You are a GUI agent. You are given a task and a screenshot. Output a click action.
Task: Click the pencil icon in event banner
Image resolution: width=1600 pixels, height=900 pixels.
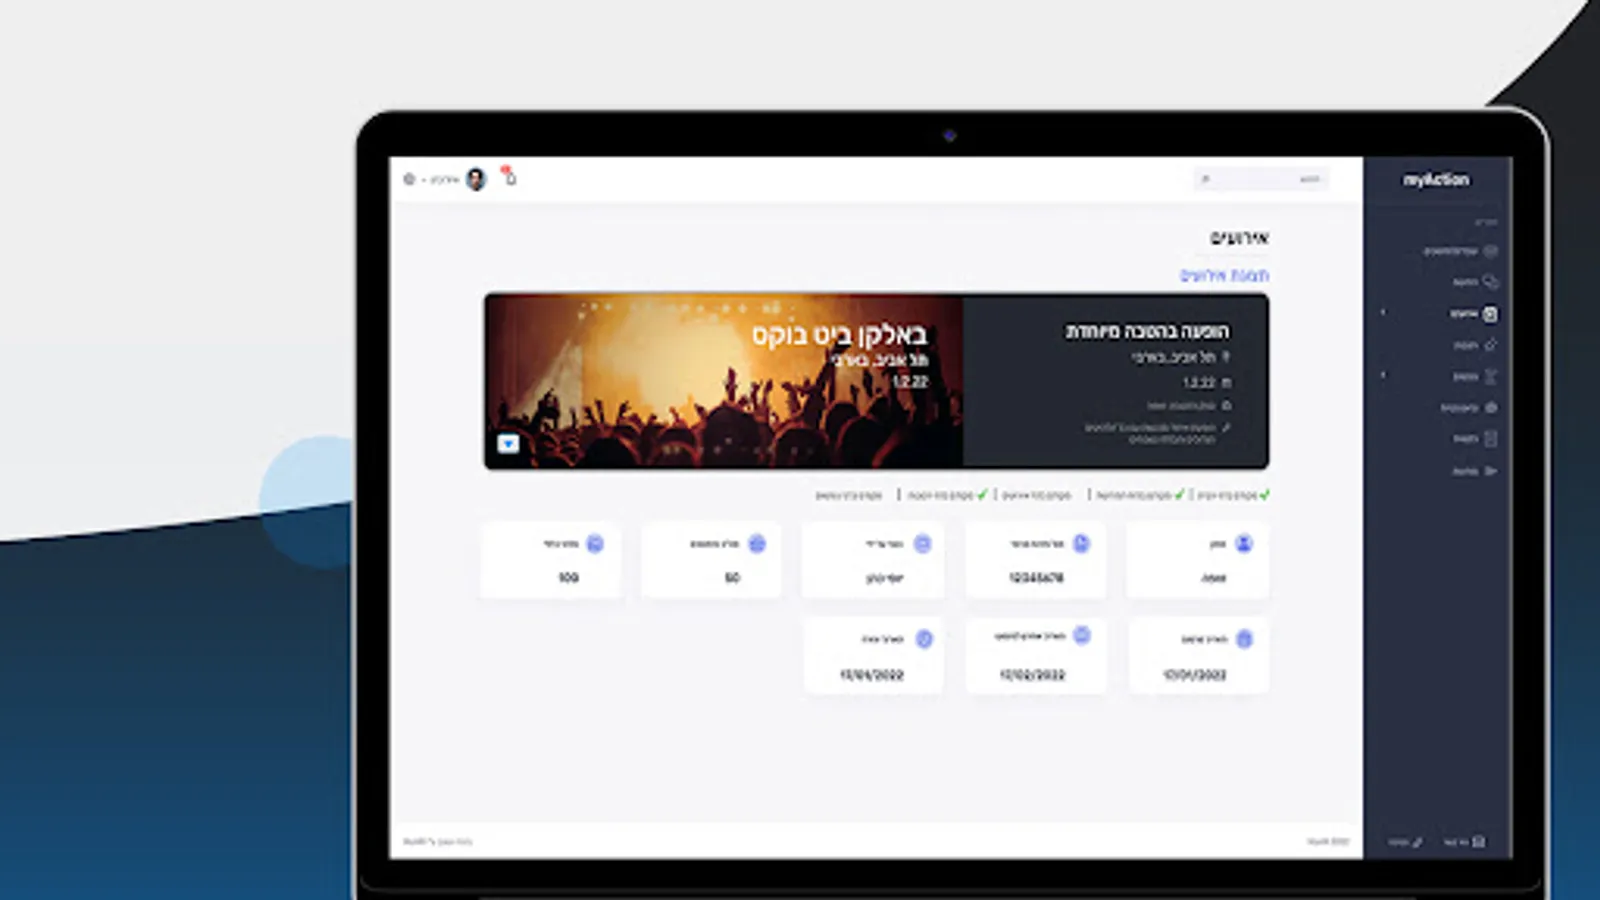click(x=1226, y=428)
